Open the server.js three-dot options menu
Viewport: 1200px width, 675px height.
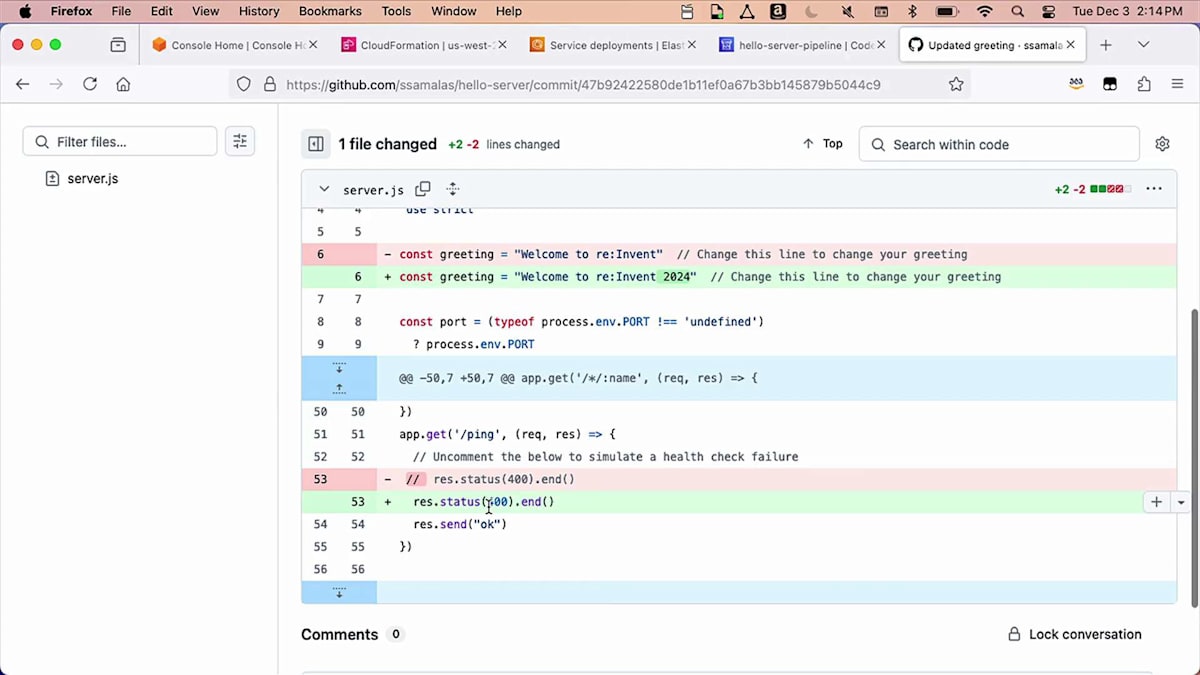(x=1154, y=189)
